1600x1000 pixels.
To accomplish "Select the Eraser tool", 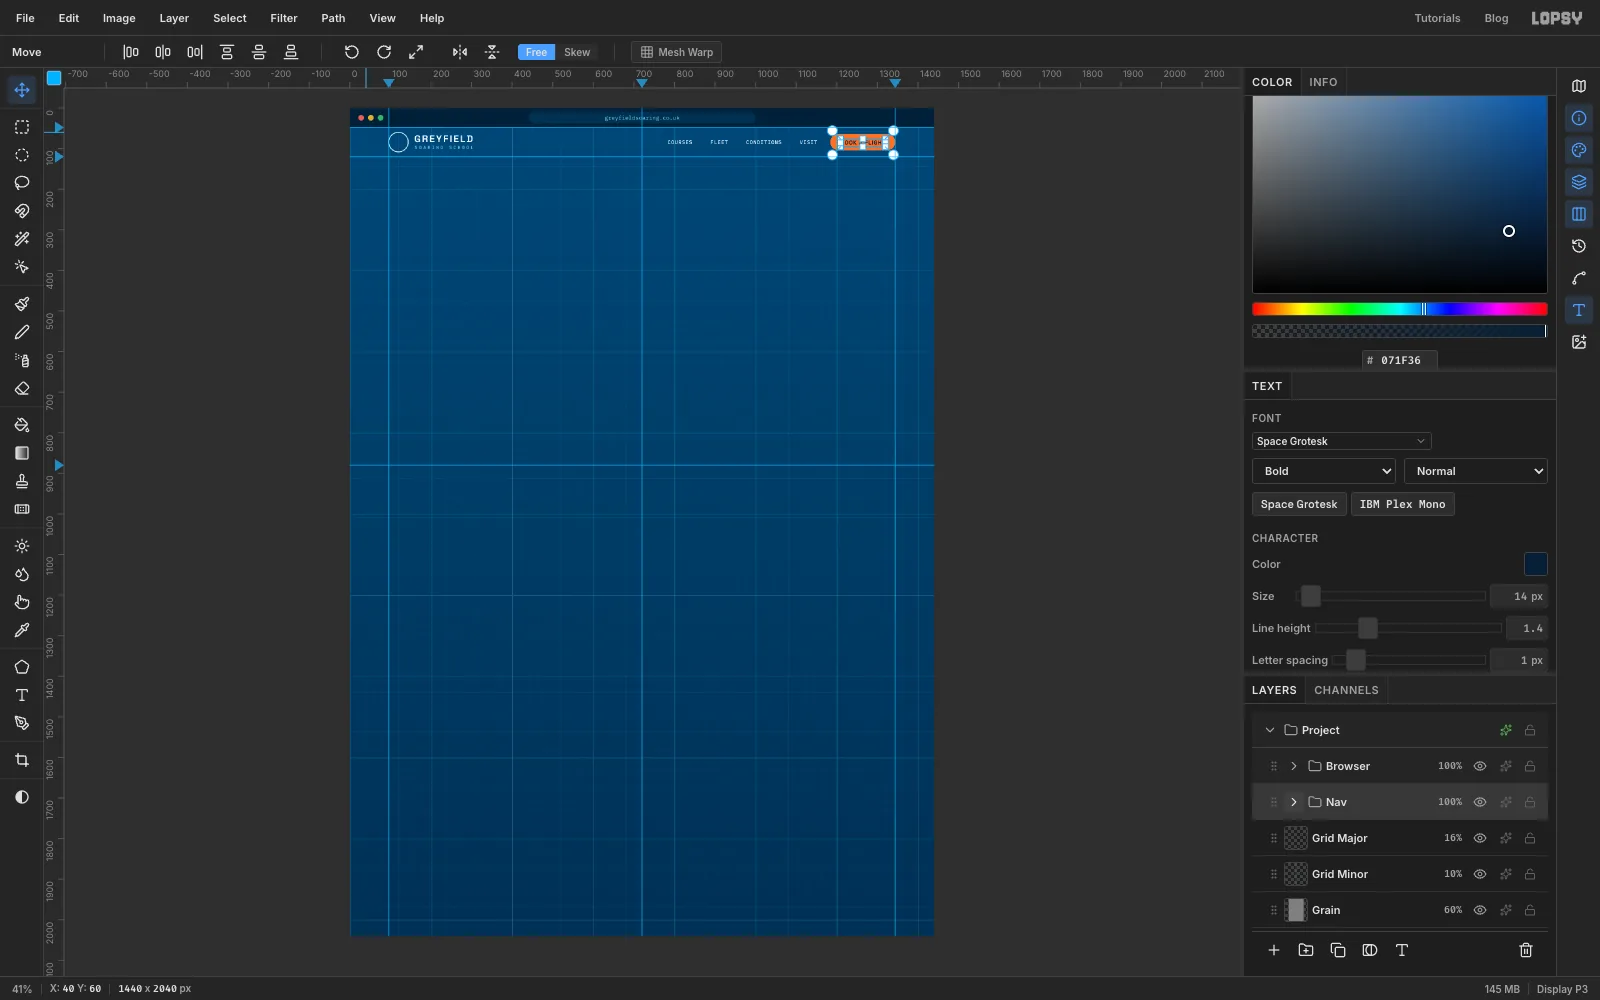I will 22,388.
